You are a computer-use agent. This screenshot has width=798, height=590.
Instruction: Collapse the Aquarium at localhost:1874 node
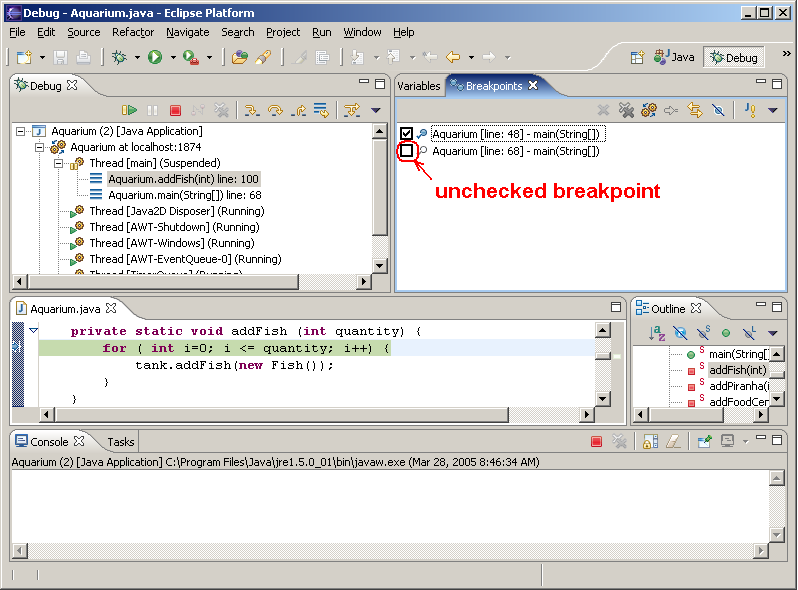[39, 147]
